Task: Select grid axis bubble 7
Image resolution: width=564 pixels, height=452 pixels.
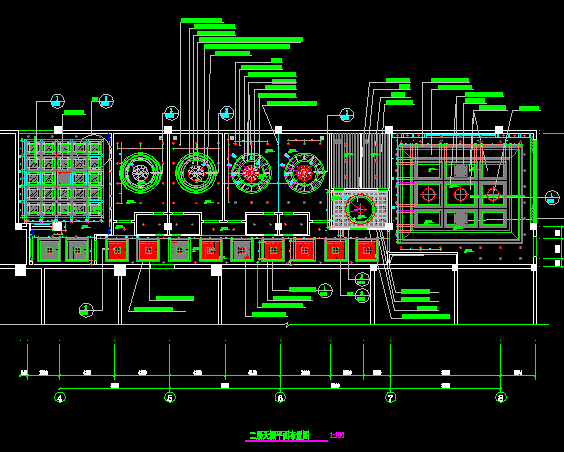Action: 391,398
